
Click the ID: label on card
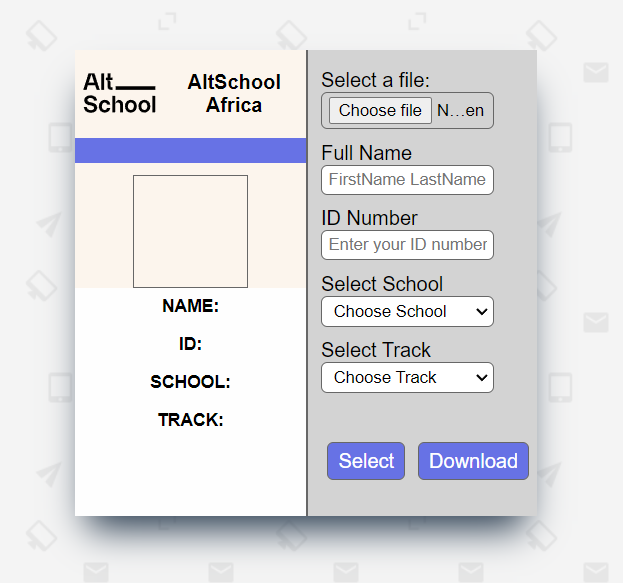190,344
